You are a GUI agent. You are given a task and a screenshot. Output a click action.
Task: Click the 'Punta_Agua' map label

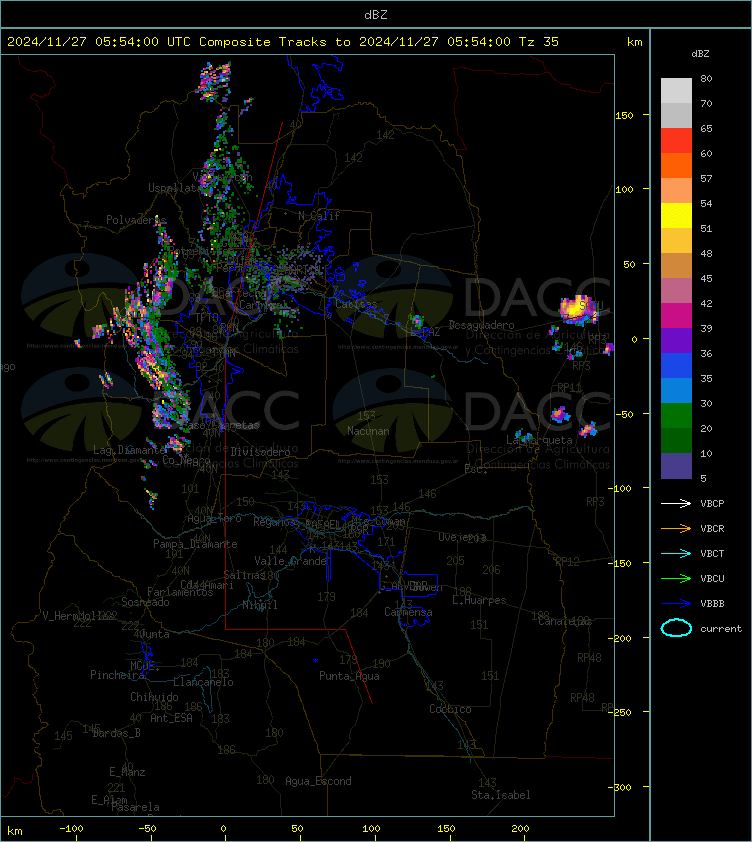click(x=349, y=676)
